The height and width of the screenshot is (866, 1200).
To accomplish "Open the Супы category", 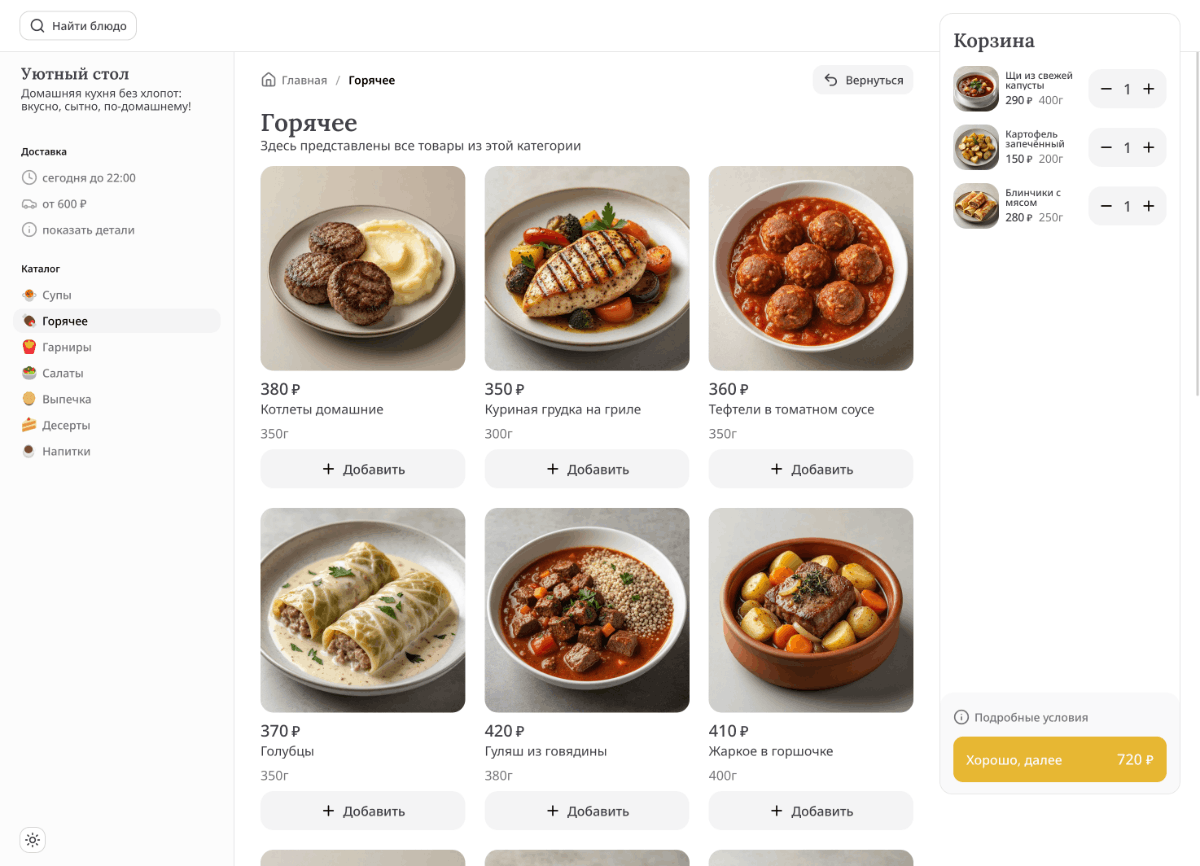I will [56, 295].
